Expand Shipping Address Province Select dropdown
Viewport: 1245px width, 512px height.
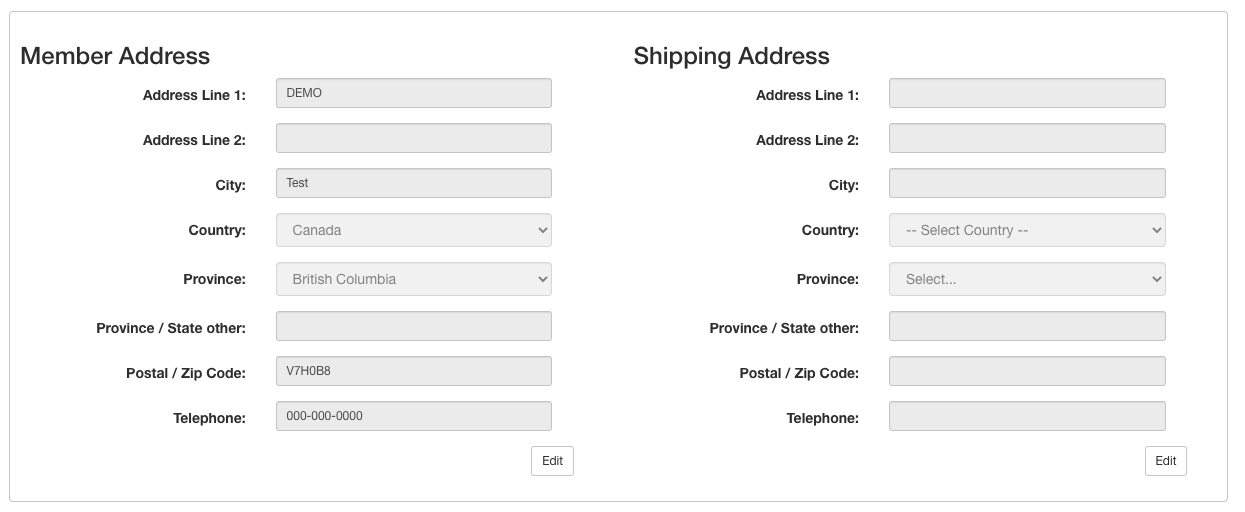[x=1026, y=279]
